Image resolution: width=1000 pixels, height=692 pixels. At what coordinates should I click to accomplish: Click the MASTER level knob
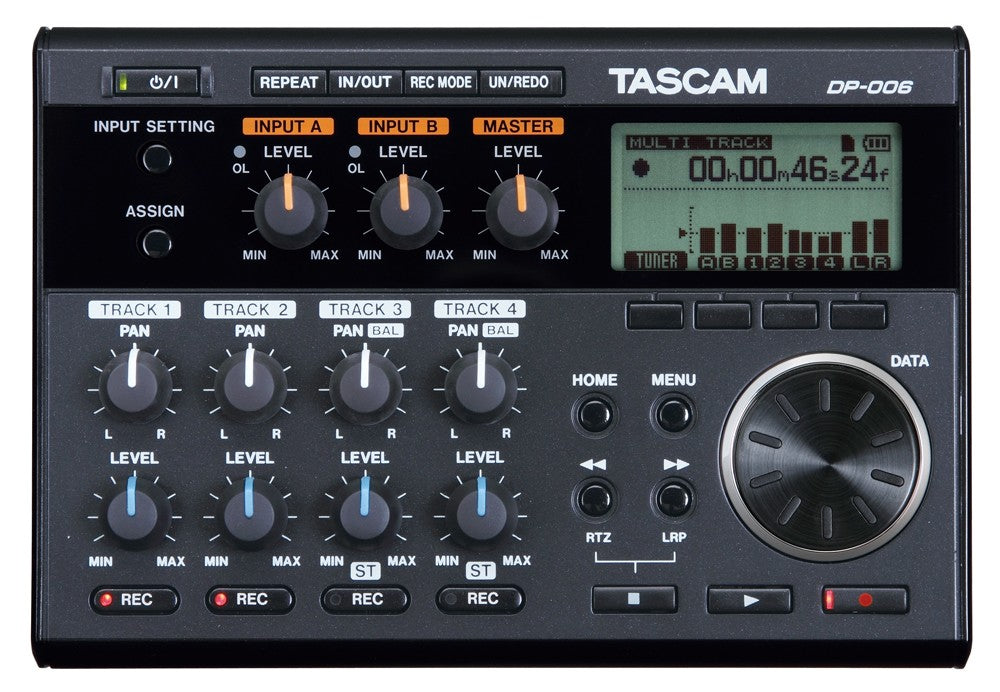pyautogui.click(x=522, y=210)
